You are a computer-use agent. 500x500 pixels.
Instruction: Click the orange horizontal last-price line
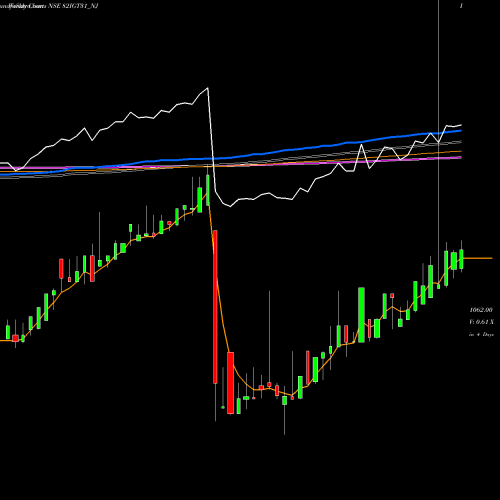[x=478, y=258]
